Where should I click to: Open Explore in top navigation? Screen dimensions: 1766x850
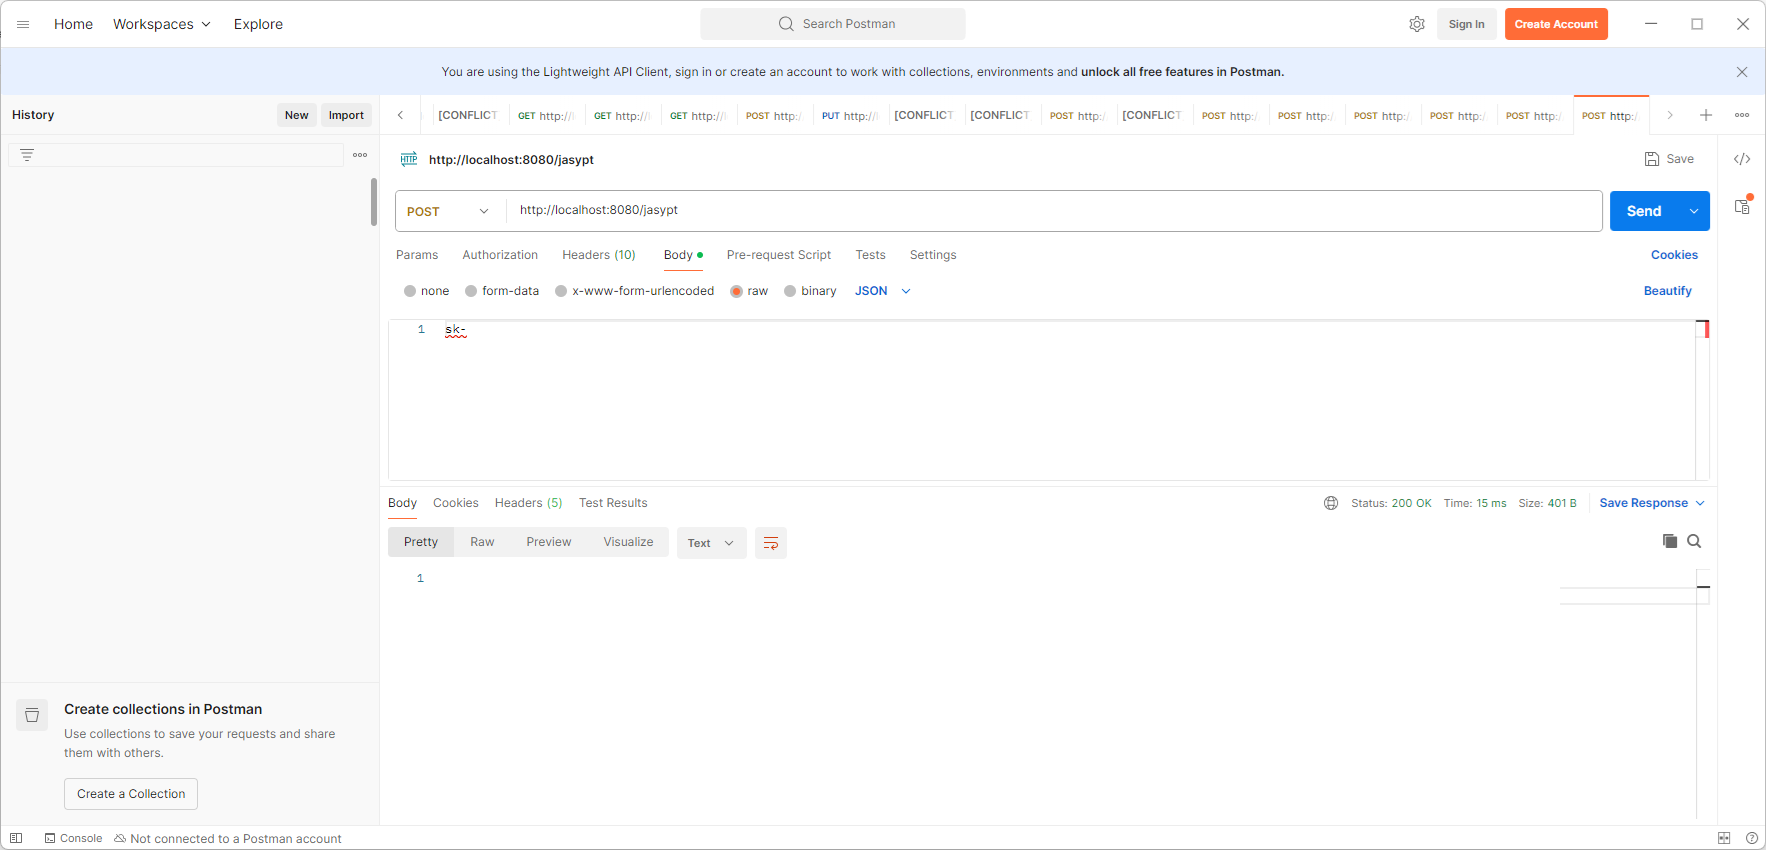point(258,24)
